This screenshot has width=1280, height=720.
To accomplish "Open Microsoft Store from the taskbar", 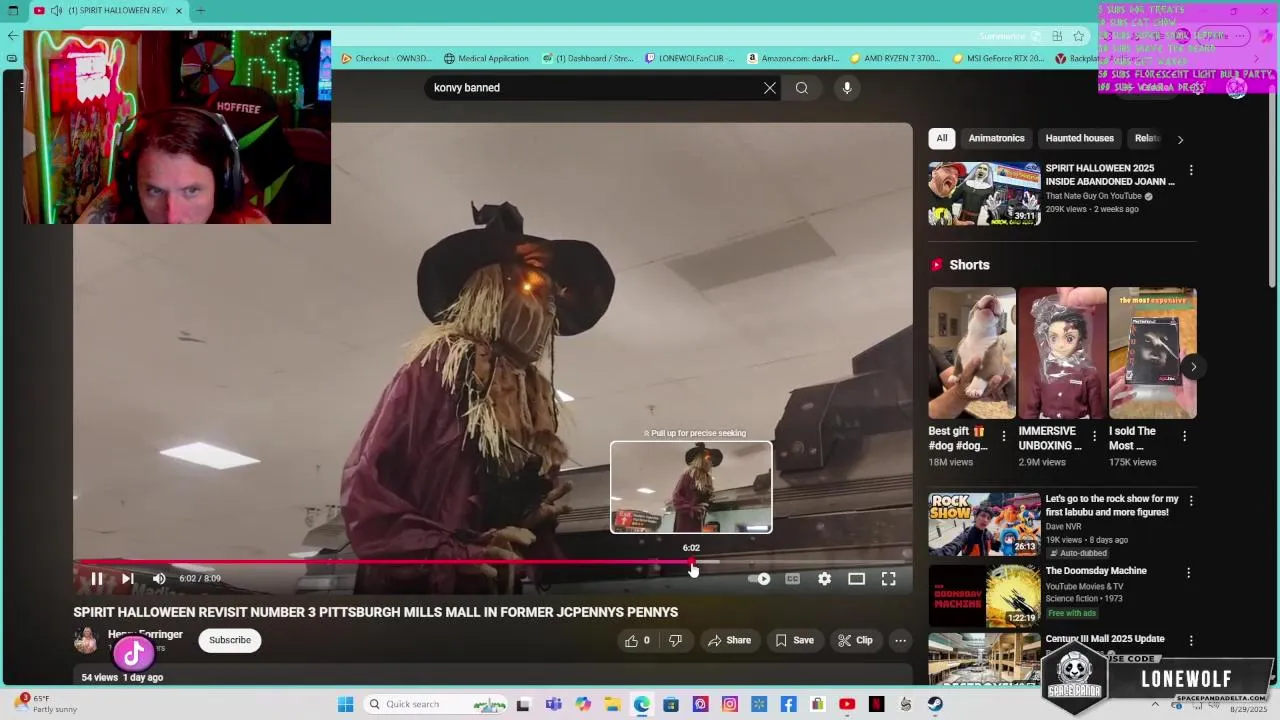I will 671,704.
